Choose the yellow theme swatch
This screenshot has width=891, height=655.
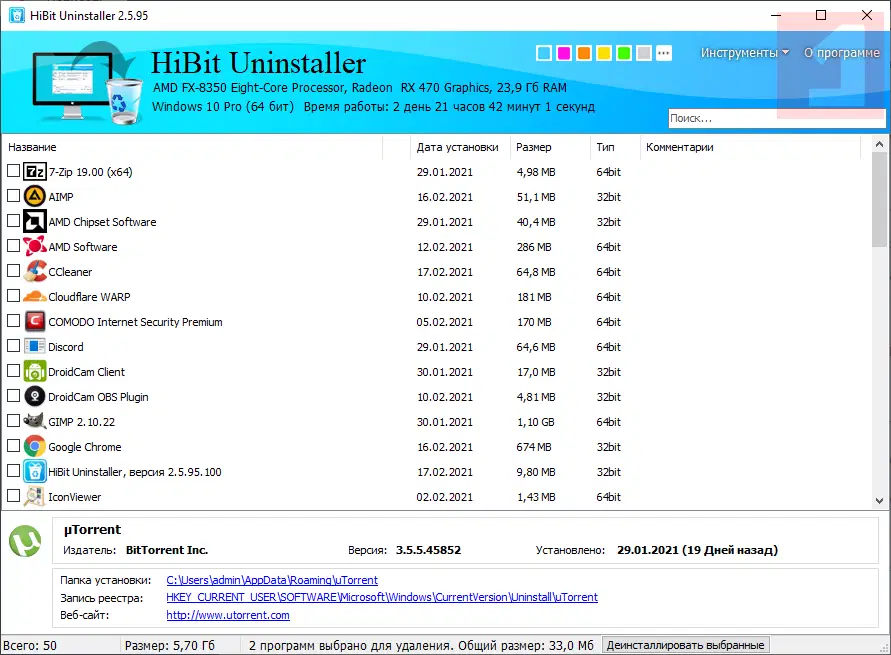[x=604, y=53]
